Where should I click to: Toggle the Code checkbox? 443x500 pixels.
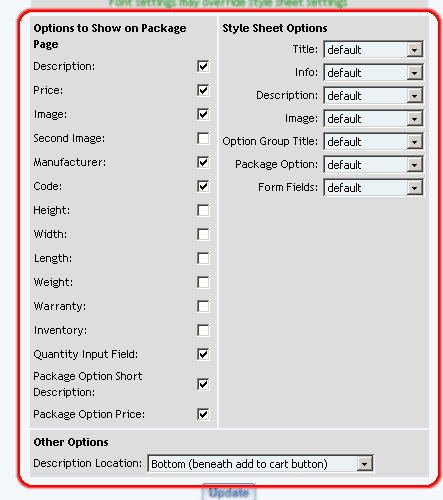point(203,186)
